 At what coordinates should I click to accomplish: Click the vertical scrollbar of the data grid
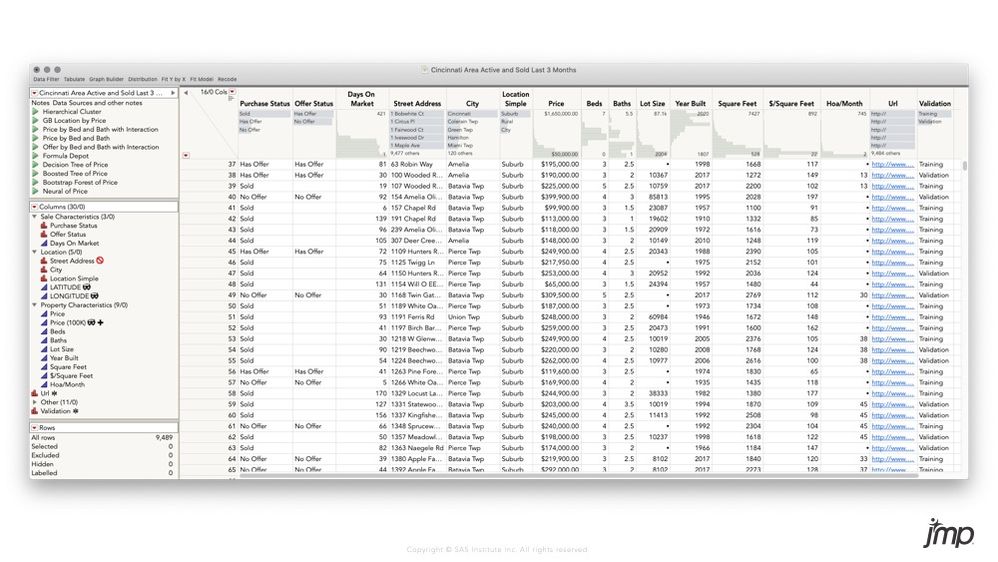click(964, 165)
